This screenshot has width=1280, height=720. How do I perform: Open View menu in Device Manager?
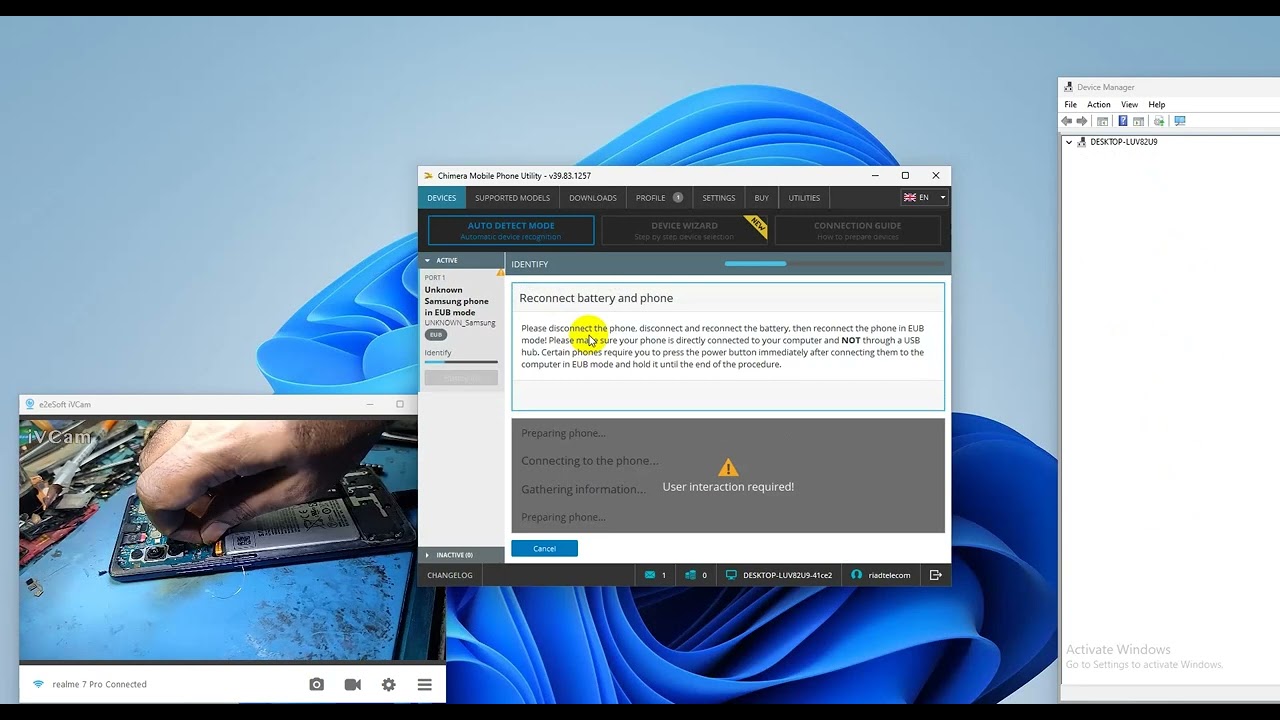point(1129,104)
